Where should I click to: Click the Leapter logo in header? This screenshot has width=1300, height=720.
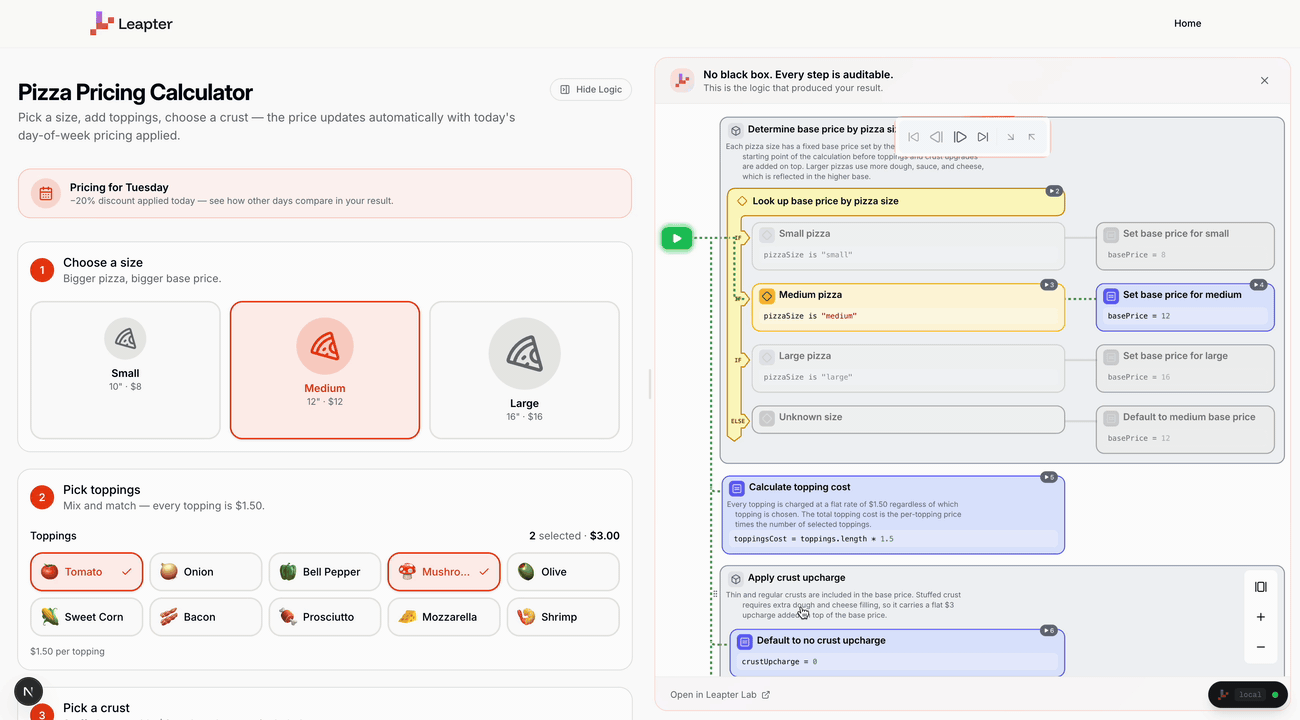(131, 24)
